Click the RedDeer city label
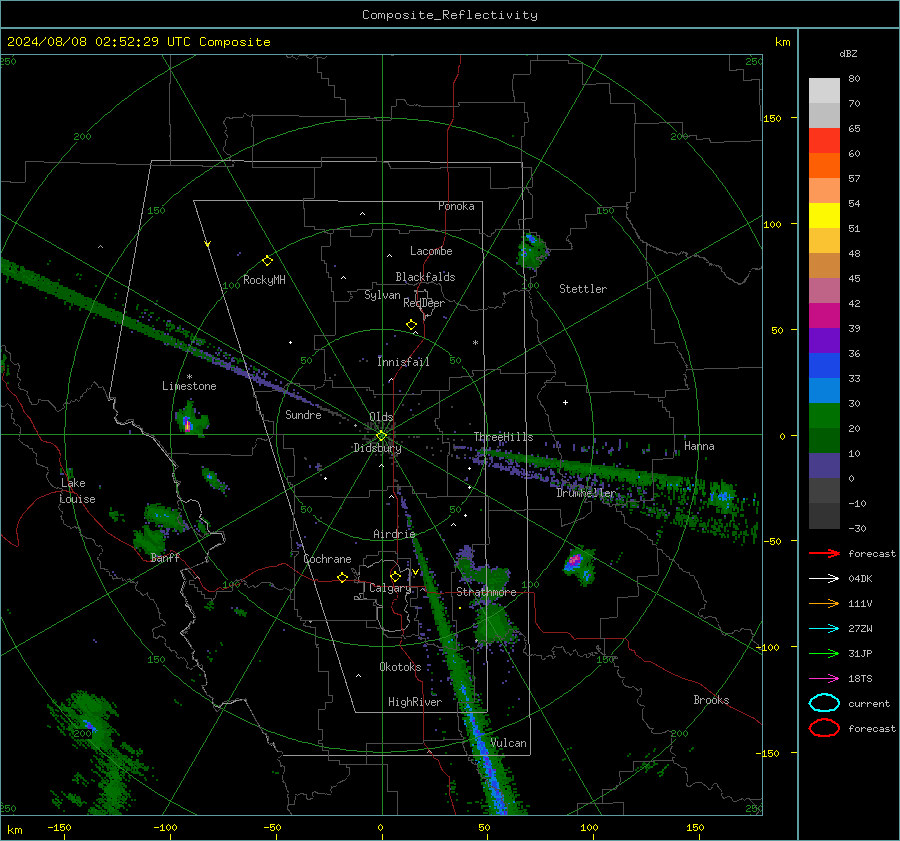Screen dimensions: 900x841 [x=424, y=303]
